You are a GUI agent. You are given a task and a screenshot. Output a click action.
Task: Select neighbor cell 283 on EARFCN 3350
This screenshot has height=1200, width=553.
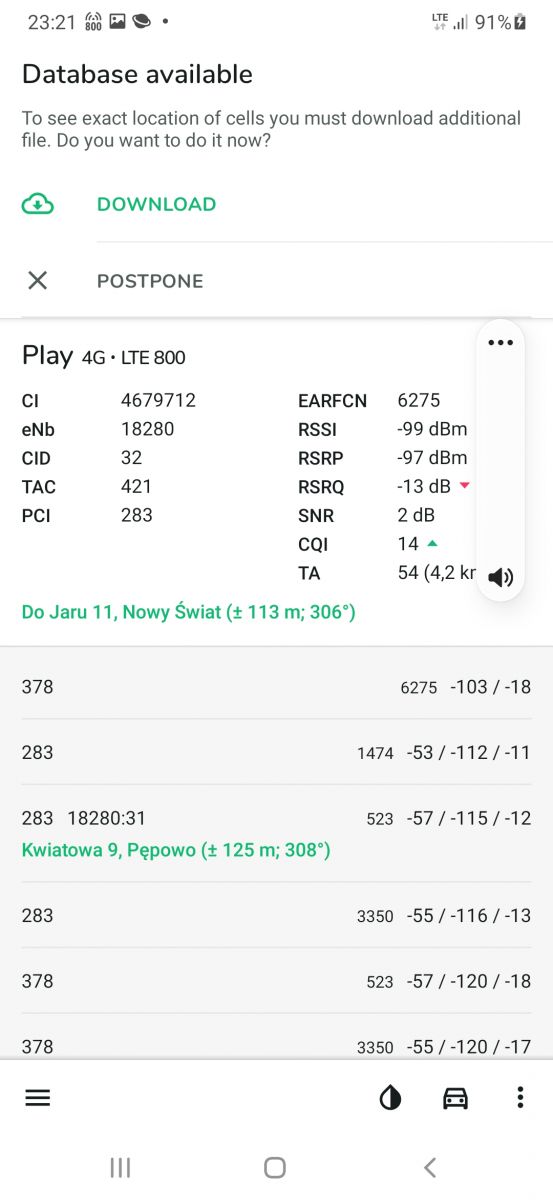276,915
